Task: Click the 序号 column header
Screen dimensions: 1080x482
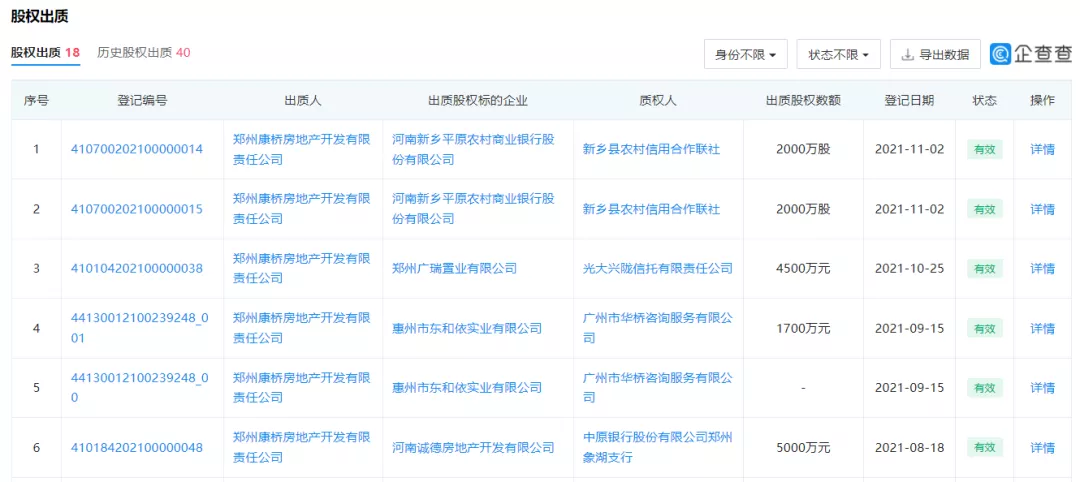Action: (x=37, y=101)
